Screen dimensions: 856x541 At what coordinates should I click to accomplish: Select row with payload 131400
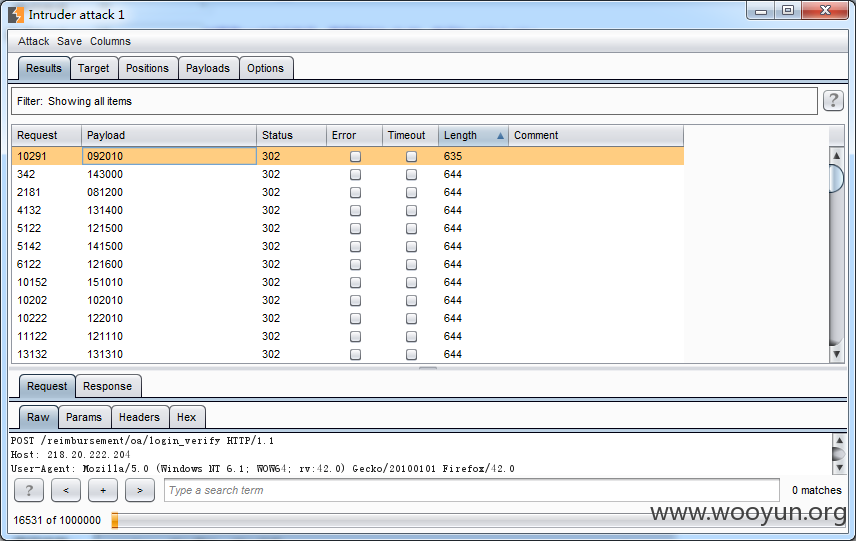click(348, 211)
